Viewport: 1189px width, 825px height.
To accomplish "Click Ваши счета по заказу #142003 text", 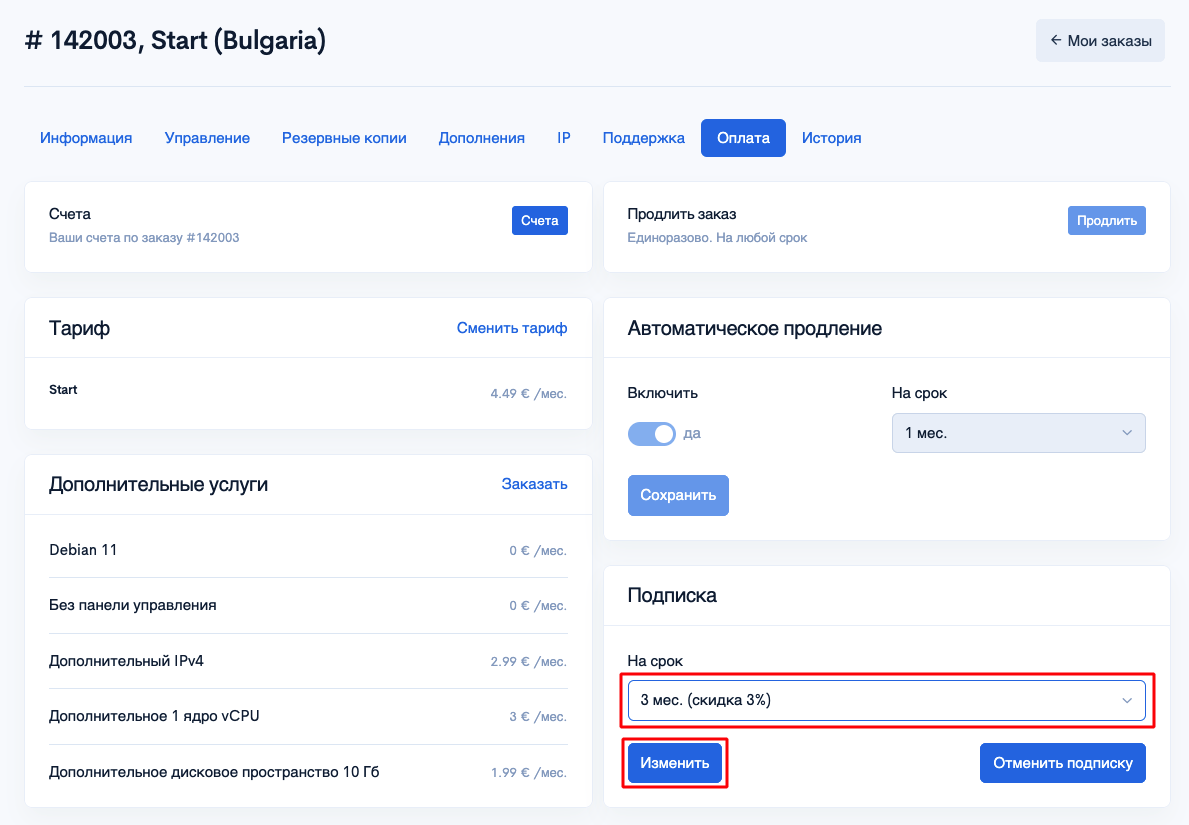I will 144,237.
